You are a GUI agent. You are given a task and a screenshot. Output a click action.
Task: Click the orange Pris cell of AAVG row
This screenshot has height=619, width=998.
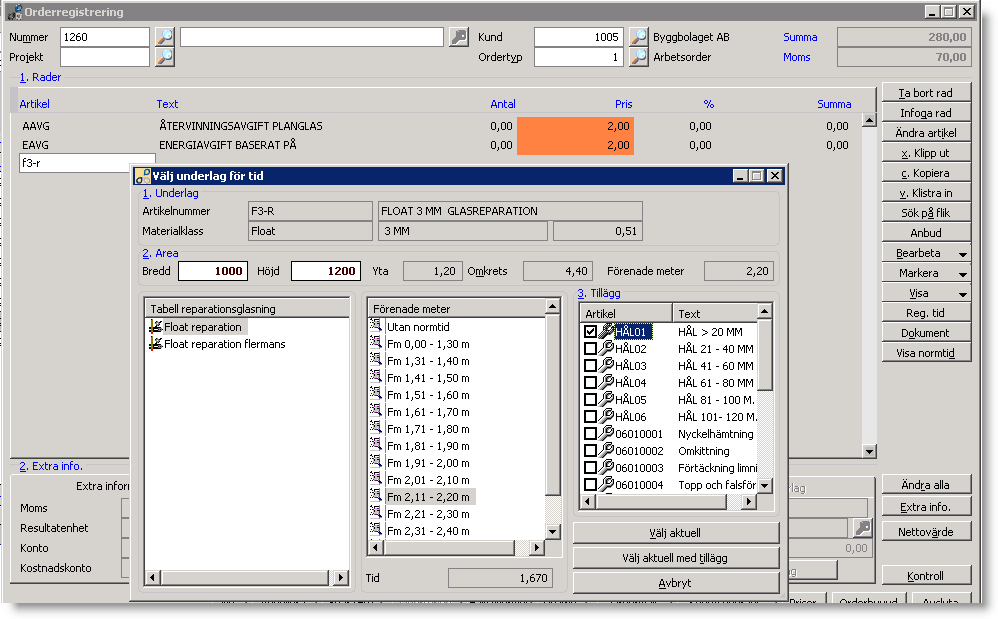[x=575, y=126]
